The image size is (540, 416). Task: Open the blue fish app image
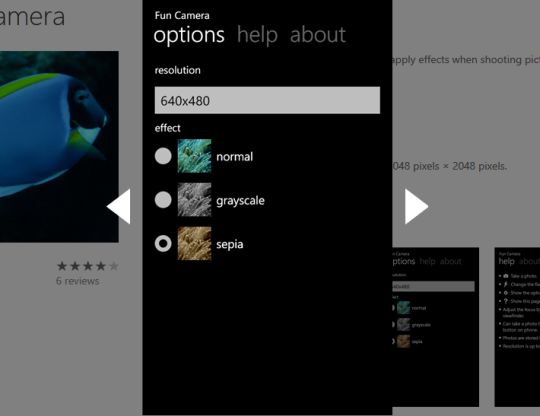point(59,147)
